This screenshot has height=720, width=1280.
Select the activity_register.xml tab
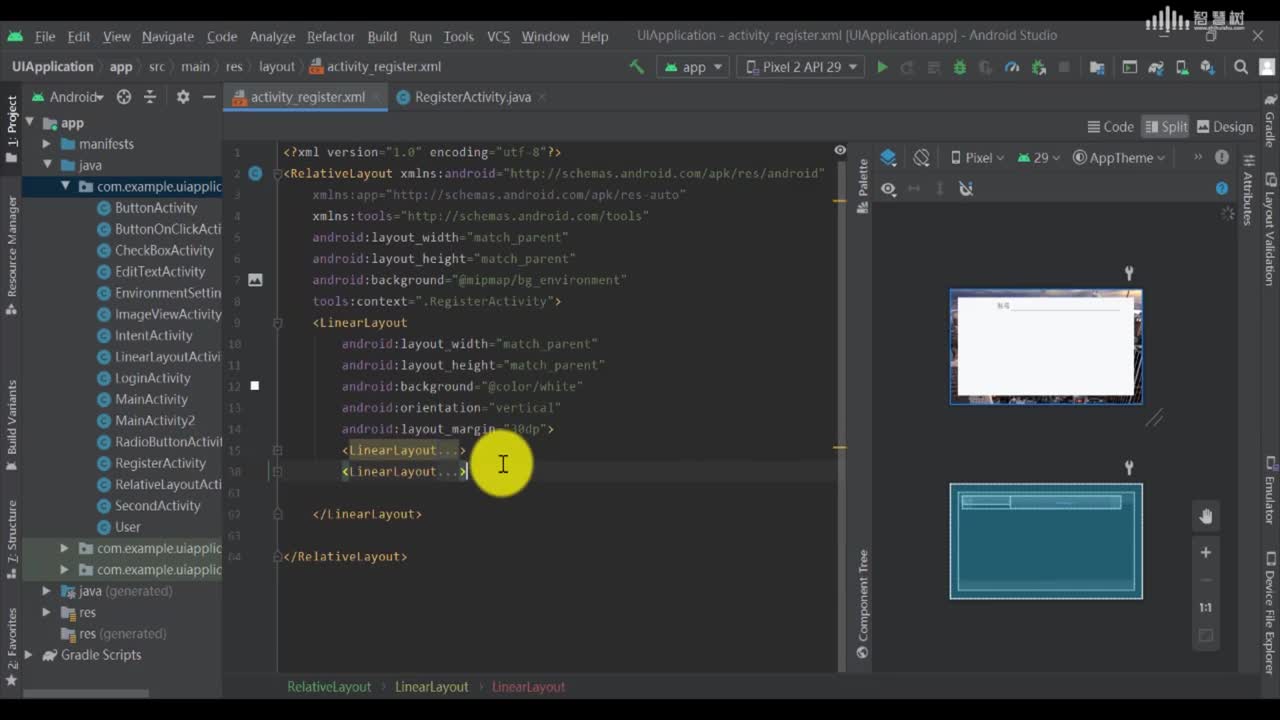pos(307,97)
